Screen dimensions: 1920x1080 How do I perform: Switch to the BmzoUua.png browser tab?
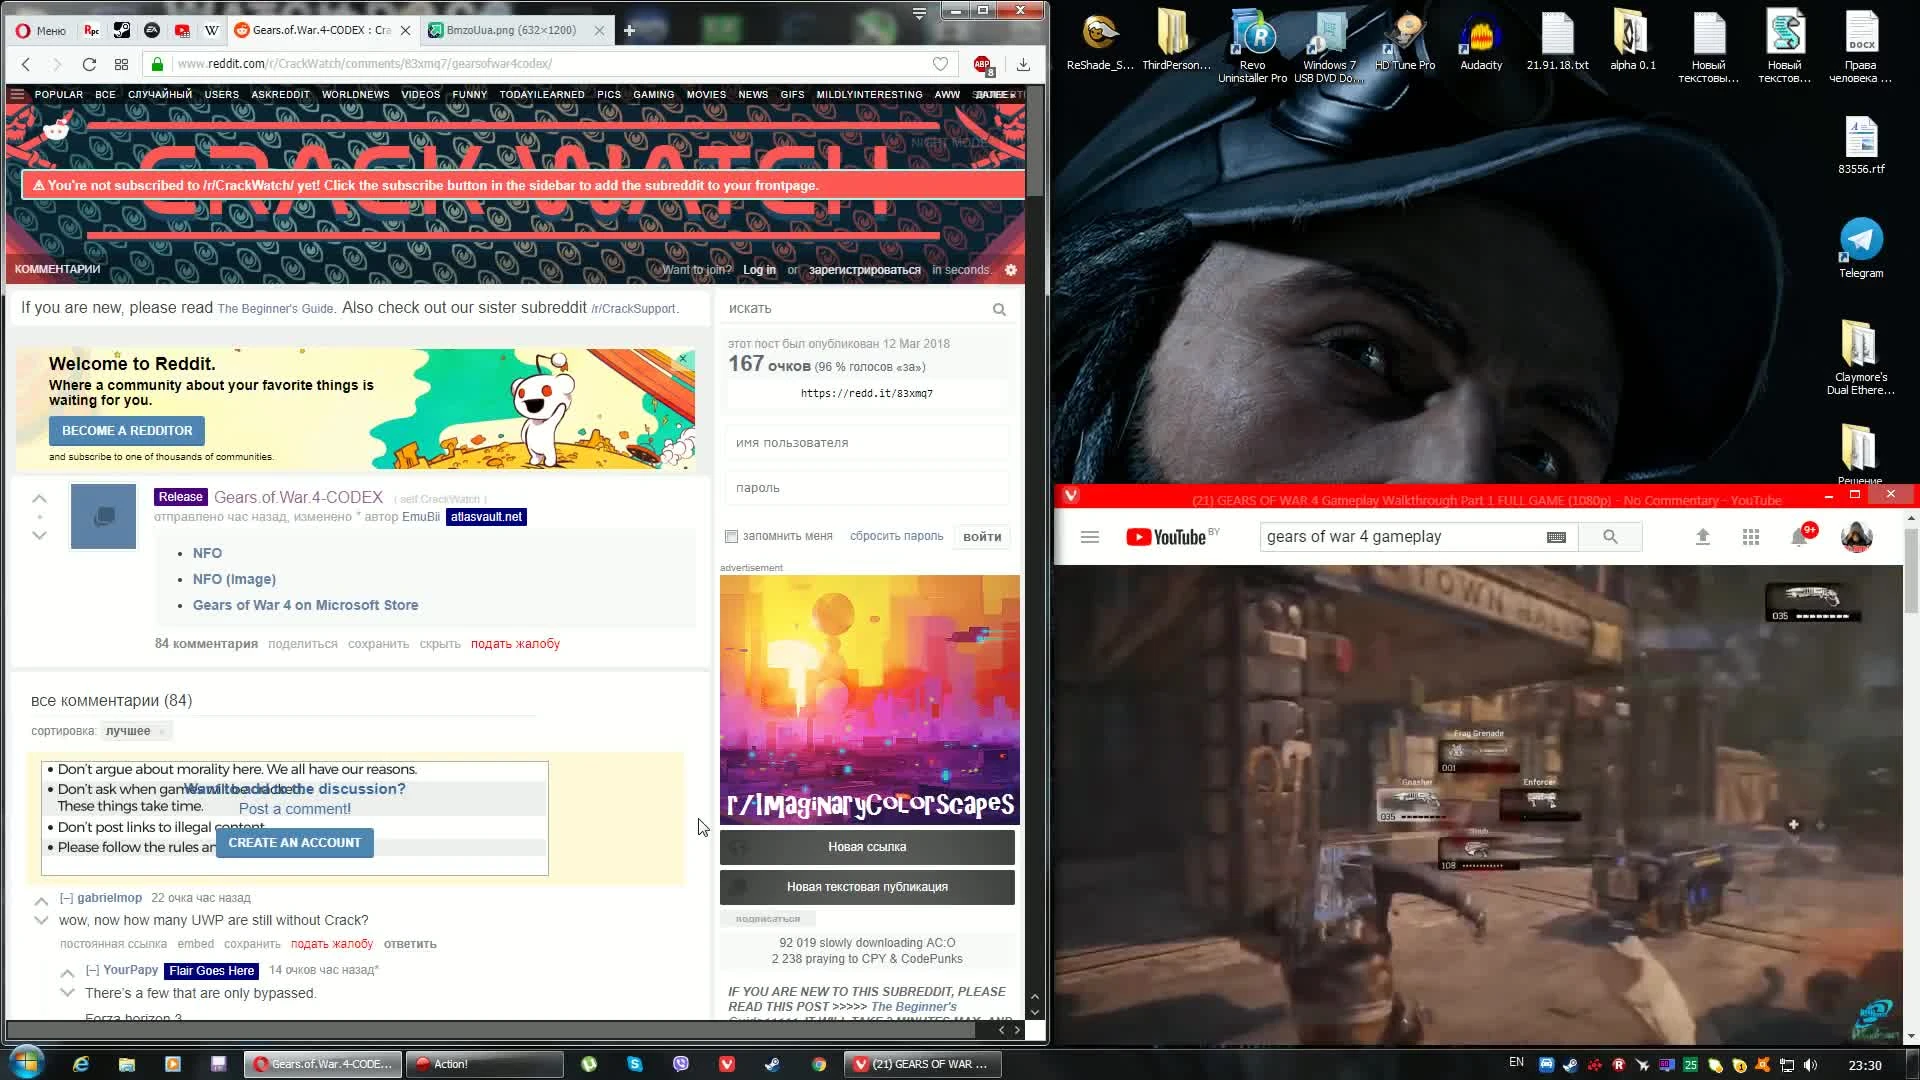coord(511,30)
